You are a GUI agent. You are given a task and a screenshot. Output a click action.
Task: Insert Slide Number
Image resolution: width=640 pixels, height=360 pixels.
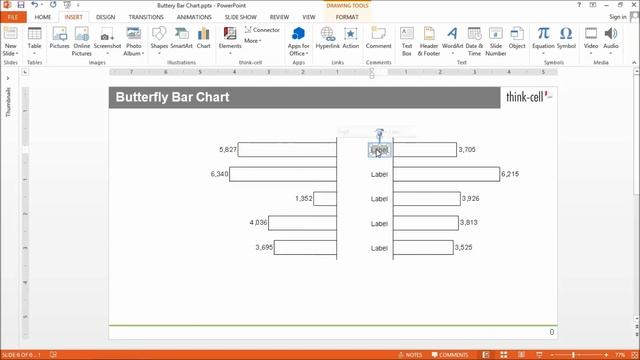pyautogui.click(x=496, y=34)
